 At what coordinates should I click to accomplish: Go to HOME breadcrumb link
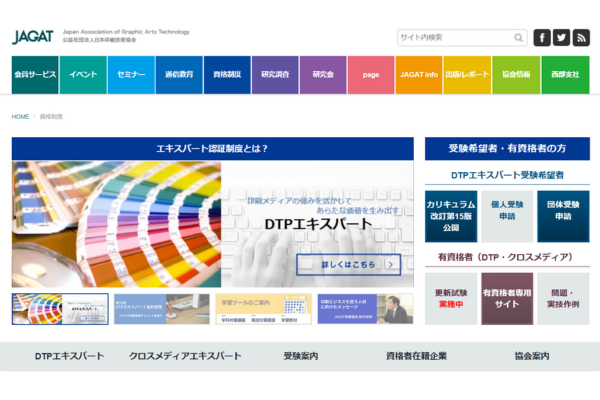click(20, 116)
